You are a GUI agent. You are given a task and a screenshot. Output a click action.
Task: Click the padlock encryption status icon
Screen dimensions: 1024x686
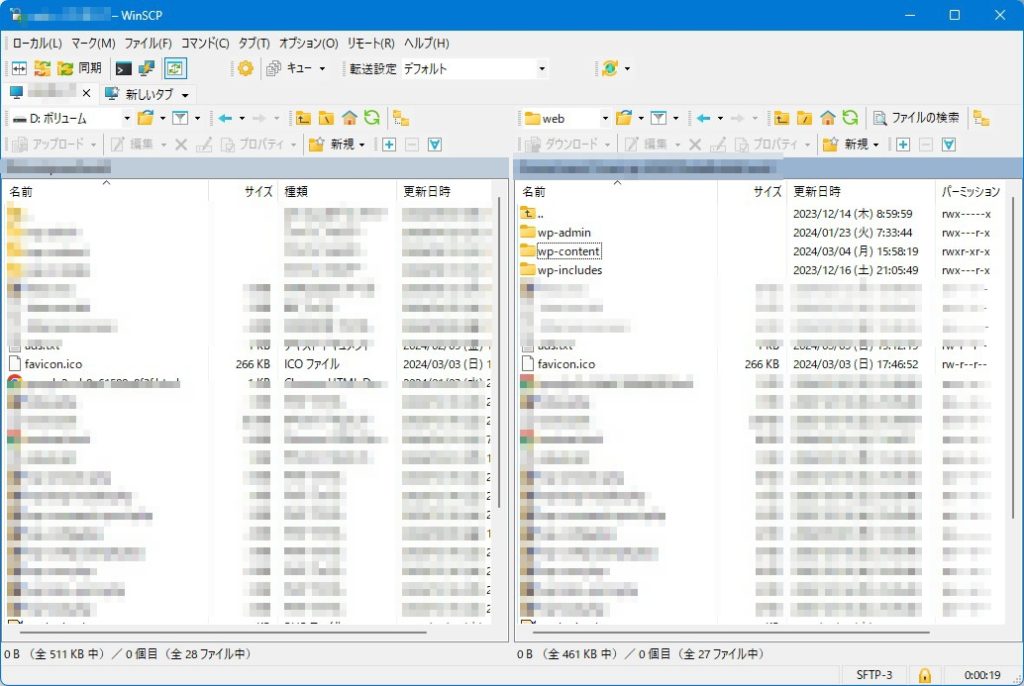[x=925, y=675]
